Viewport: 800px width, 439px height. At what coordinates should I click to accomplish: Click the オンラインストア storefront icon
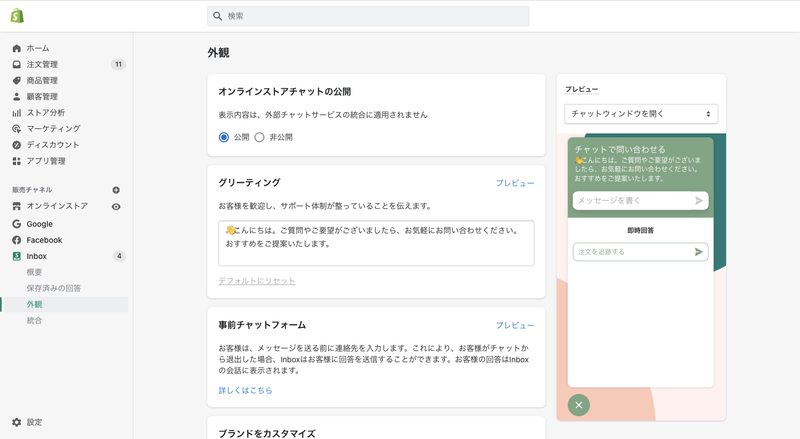[x=17, y=206]
